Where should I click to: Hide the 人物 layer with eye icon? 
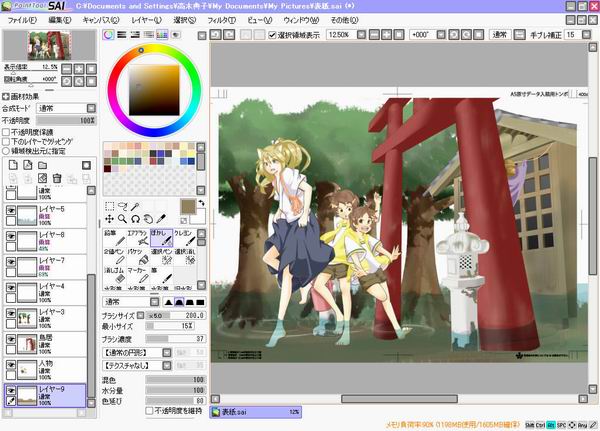pos(11,365)
